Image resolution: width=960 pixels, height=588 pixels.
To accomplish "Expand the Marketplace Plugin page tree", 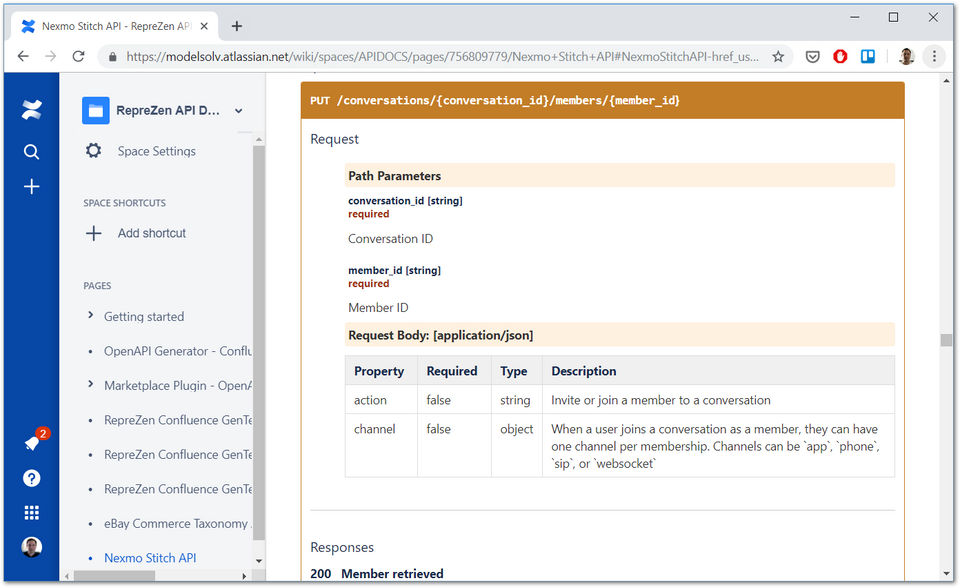I will [x=91, y=385].
